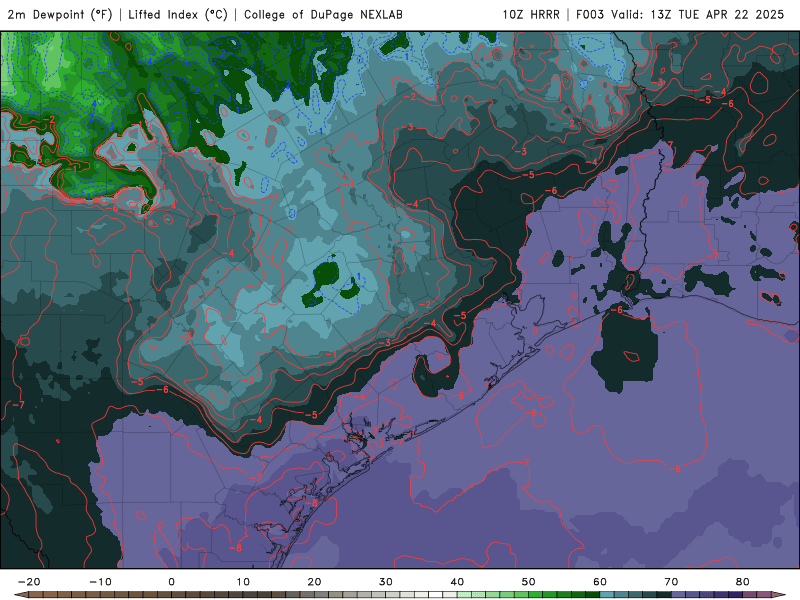Image resolution: width=800 pixels, height=600 pixels.
Task: Click the "2m Dewpoint (°F)" title text
Action: pos(59,15)
